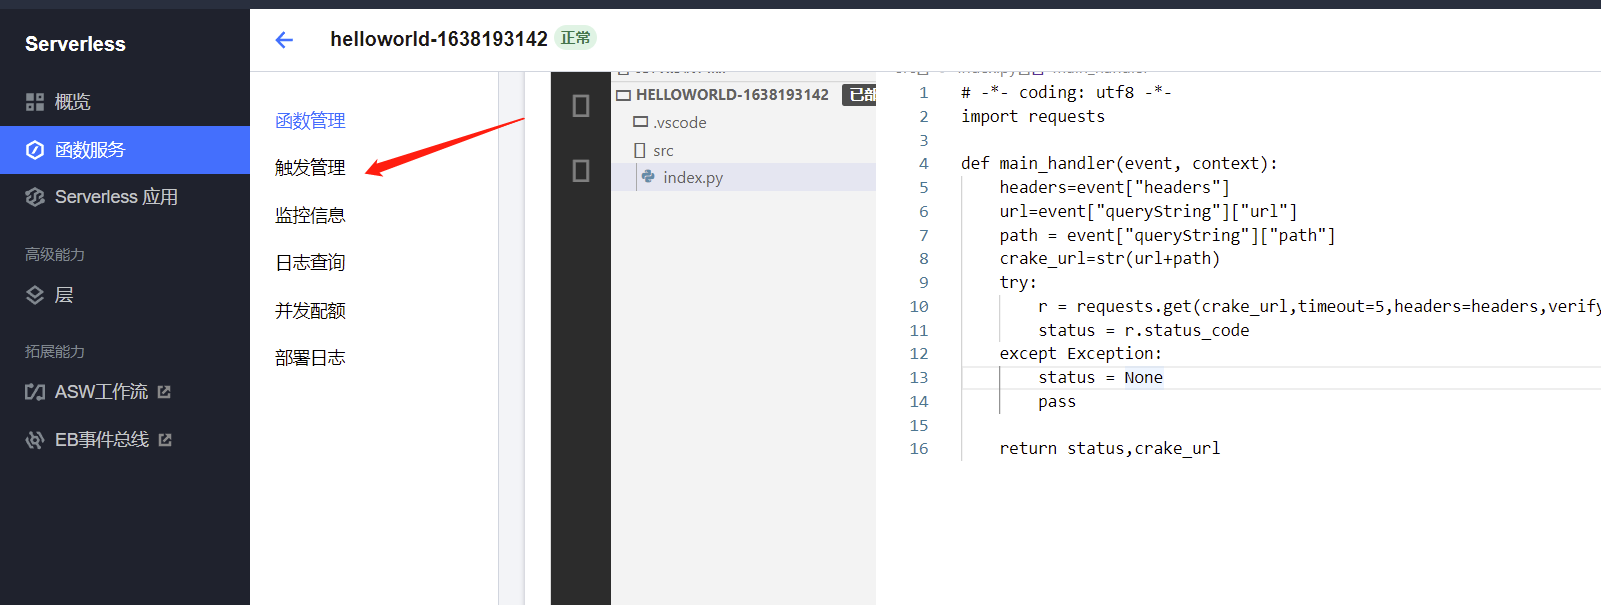This screenshot has width=1601, height=605.
Task: Click the '# -*- coding: utf8 -*-' comment
Action: 1066,92
